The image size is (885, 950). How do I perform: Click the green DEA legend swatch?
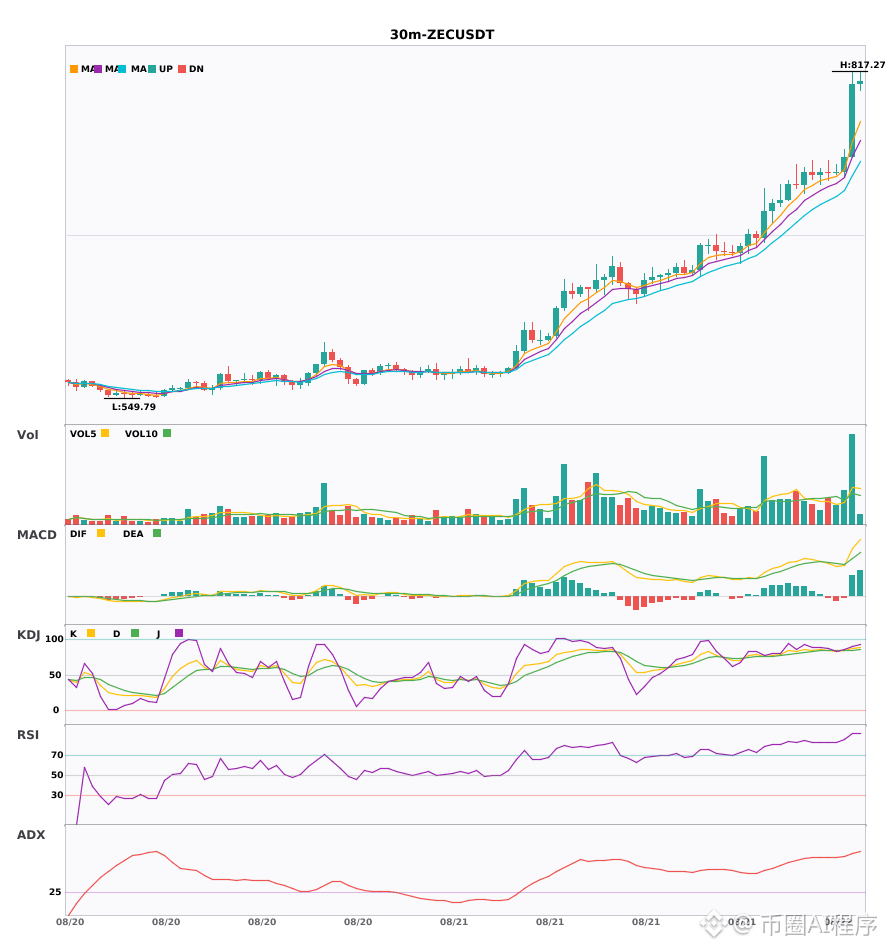(157, 533)
